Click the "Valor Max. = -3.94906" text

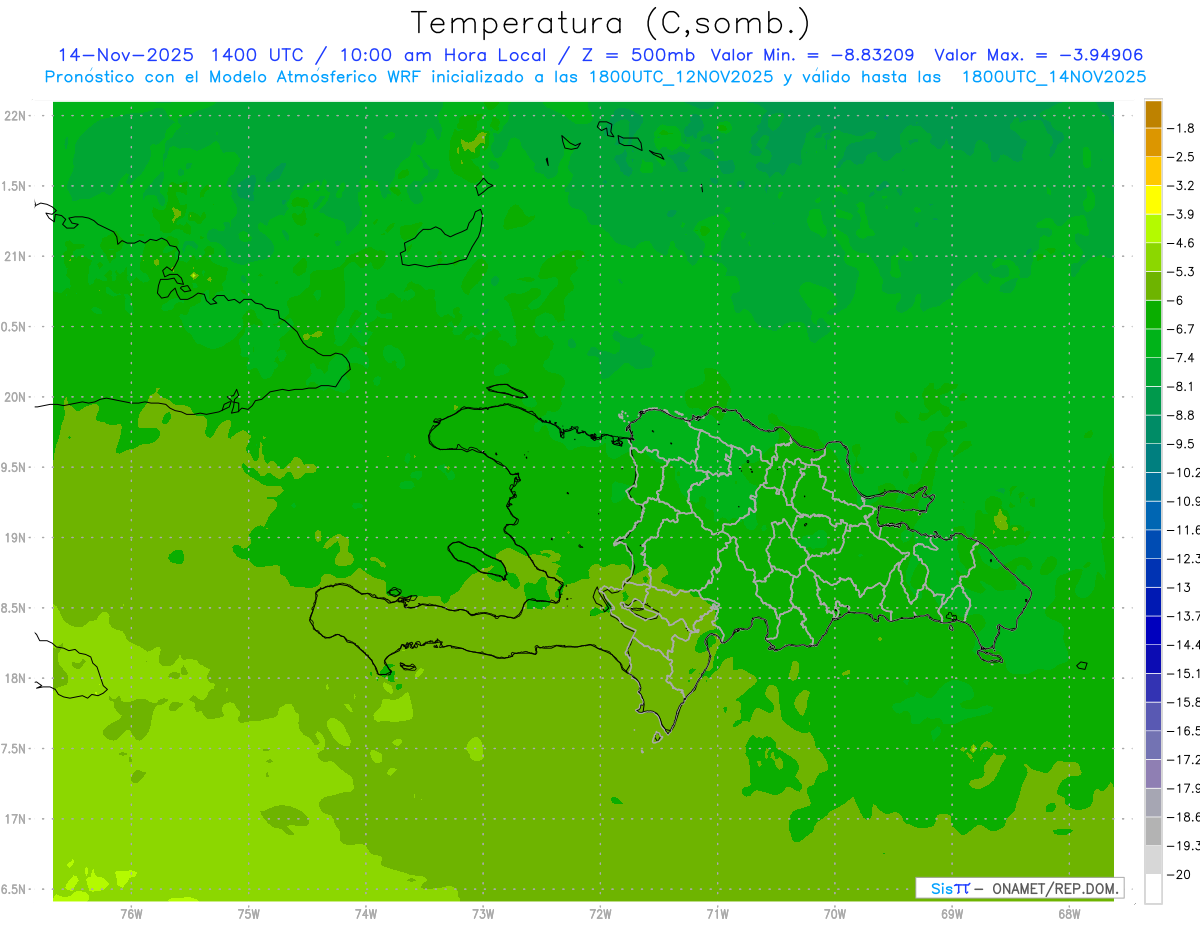1039,55
